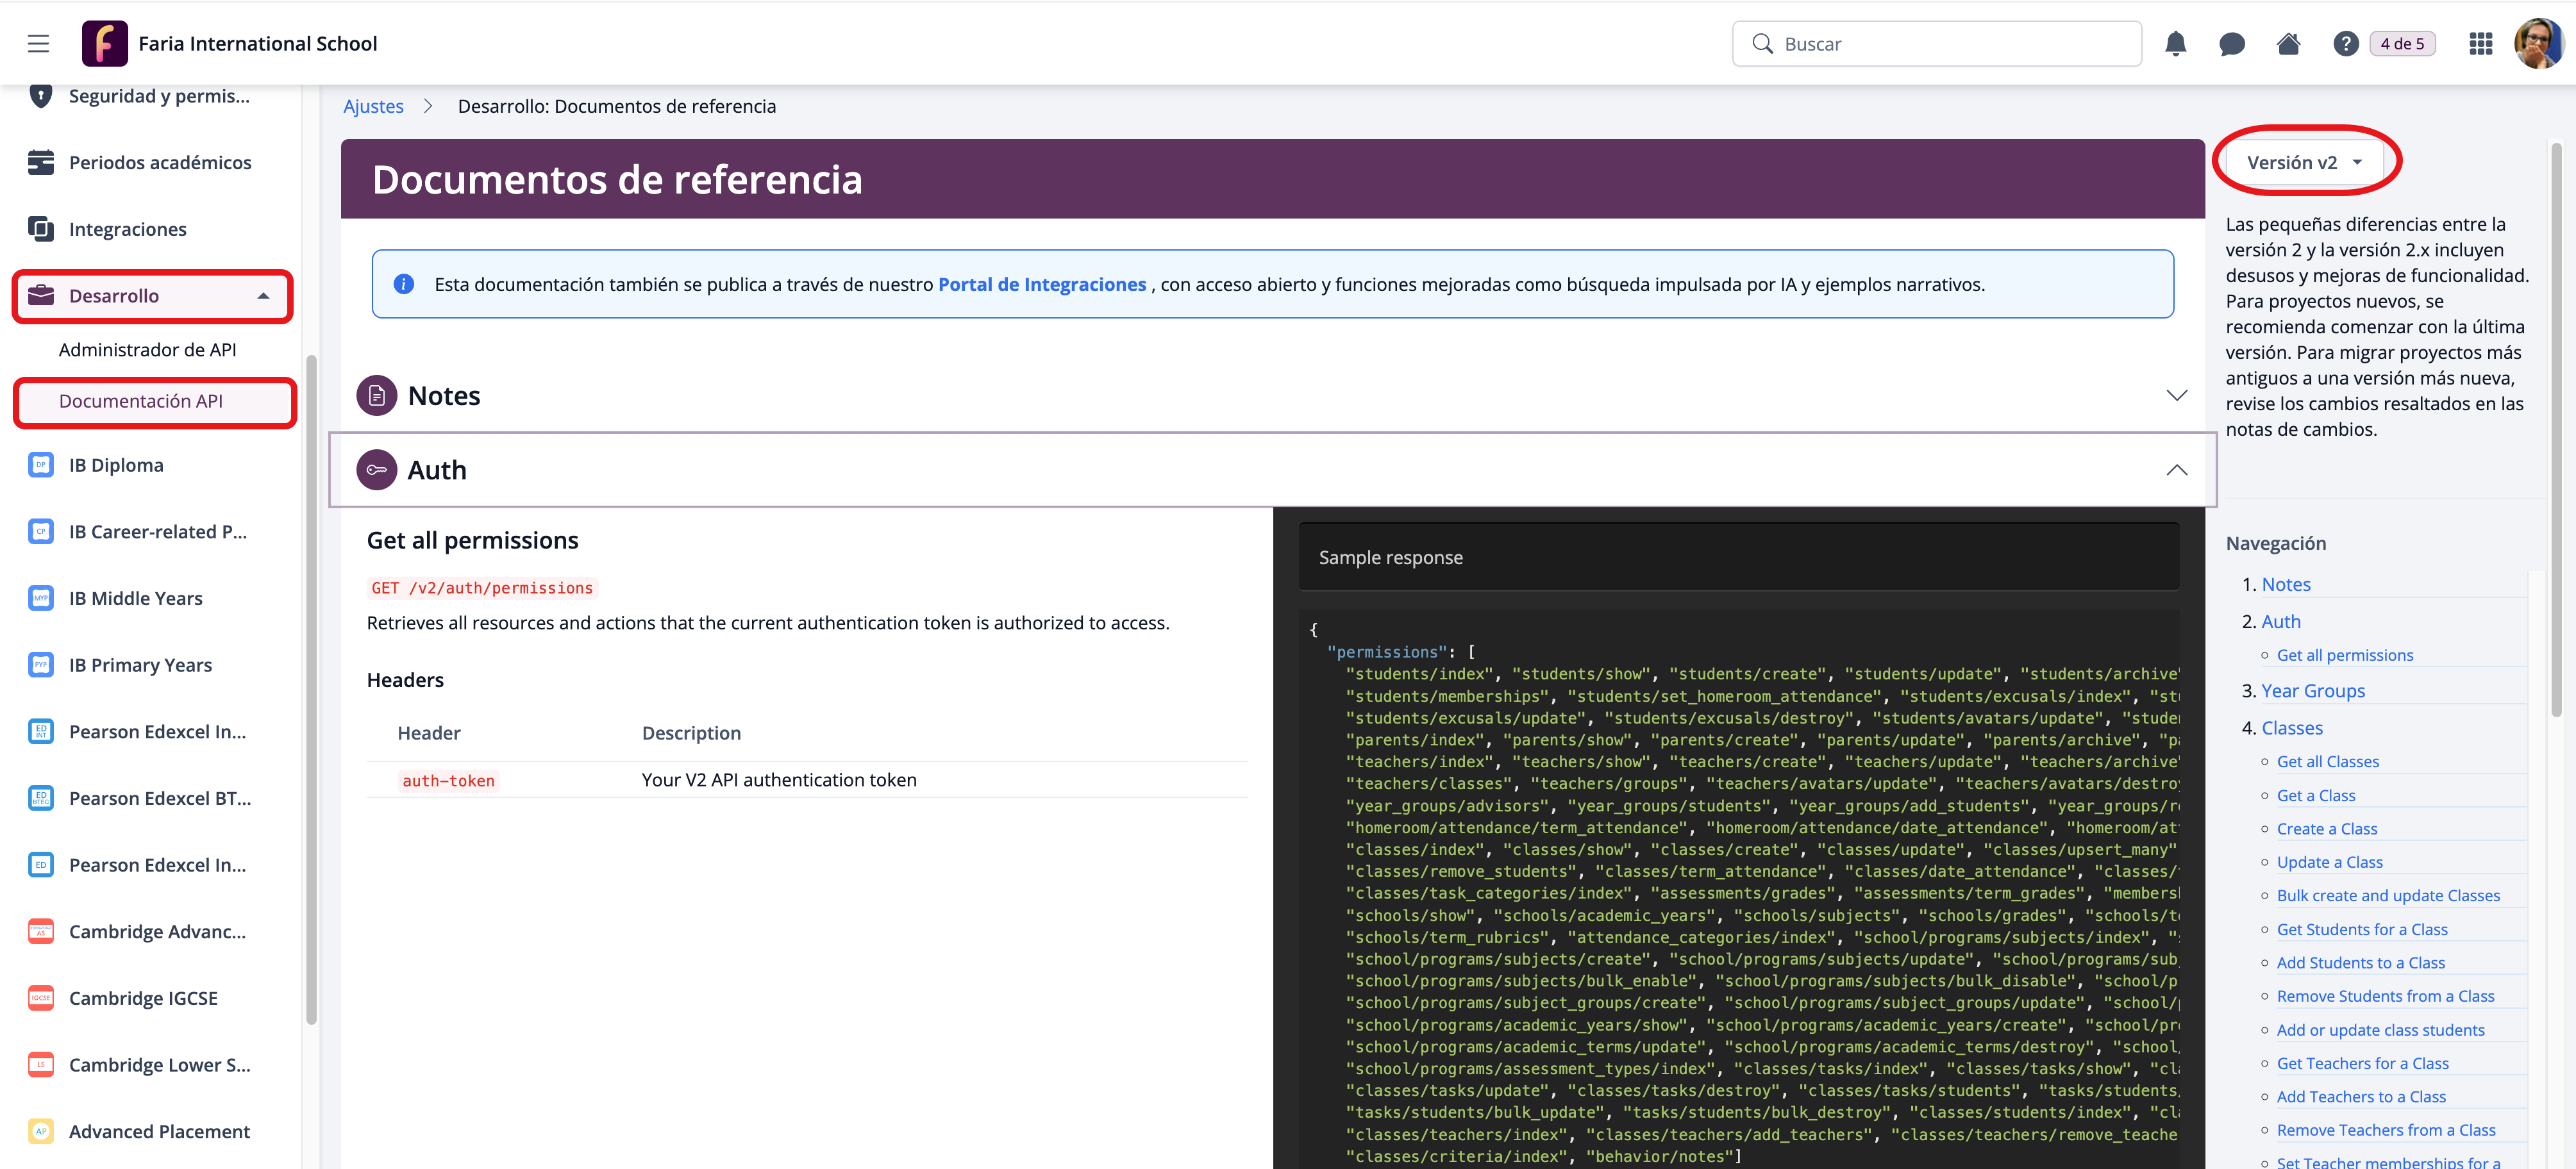2576x1169 pixels.
Task: Expand the Notes section
Action: pos(2176,396)
